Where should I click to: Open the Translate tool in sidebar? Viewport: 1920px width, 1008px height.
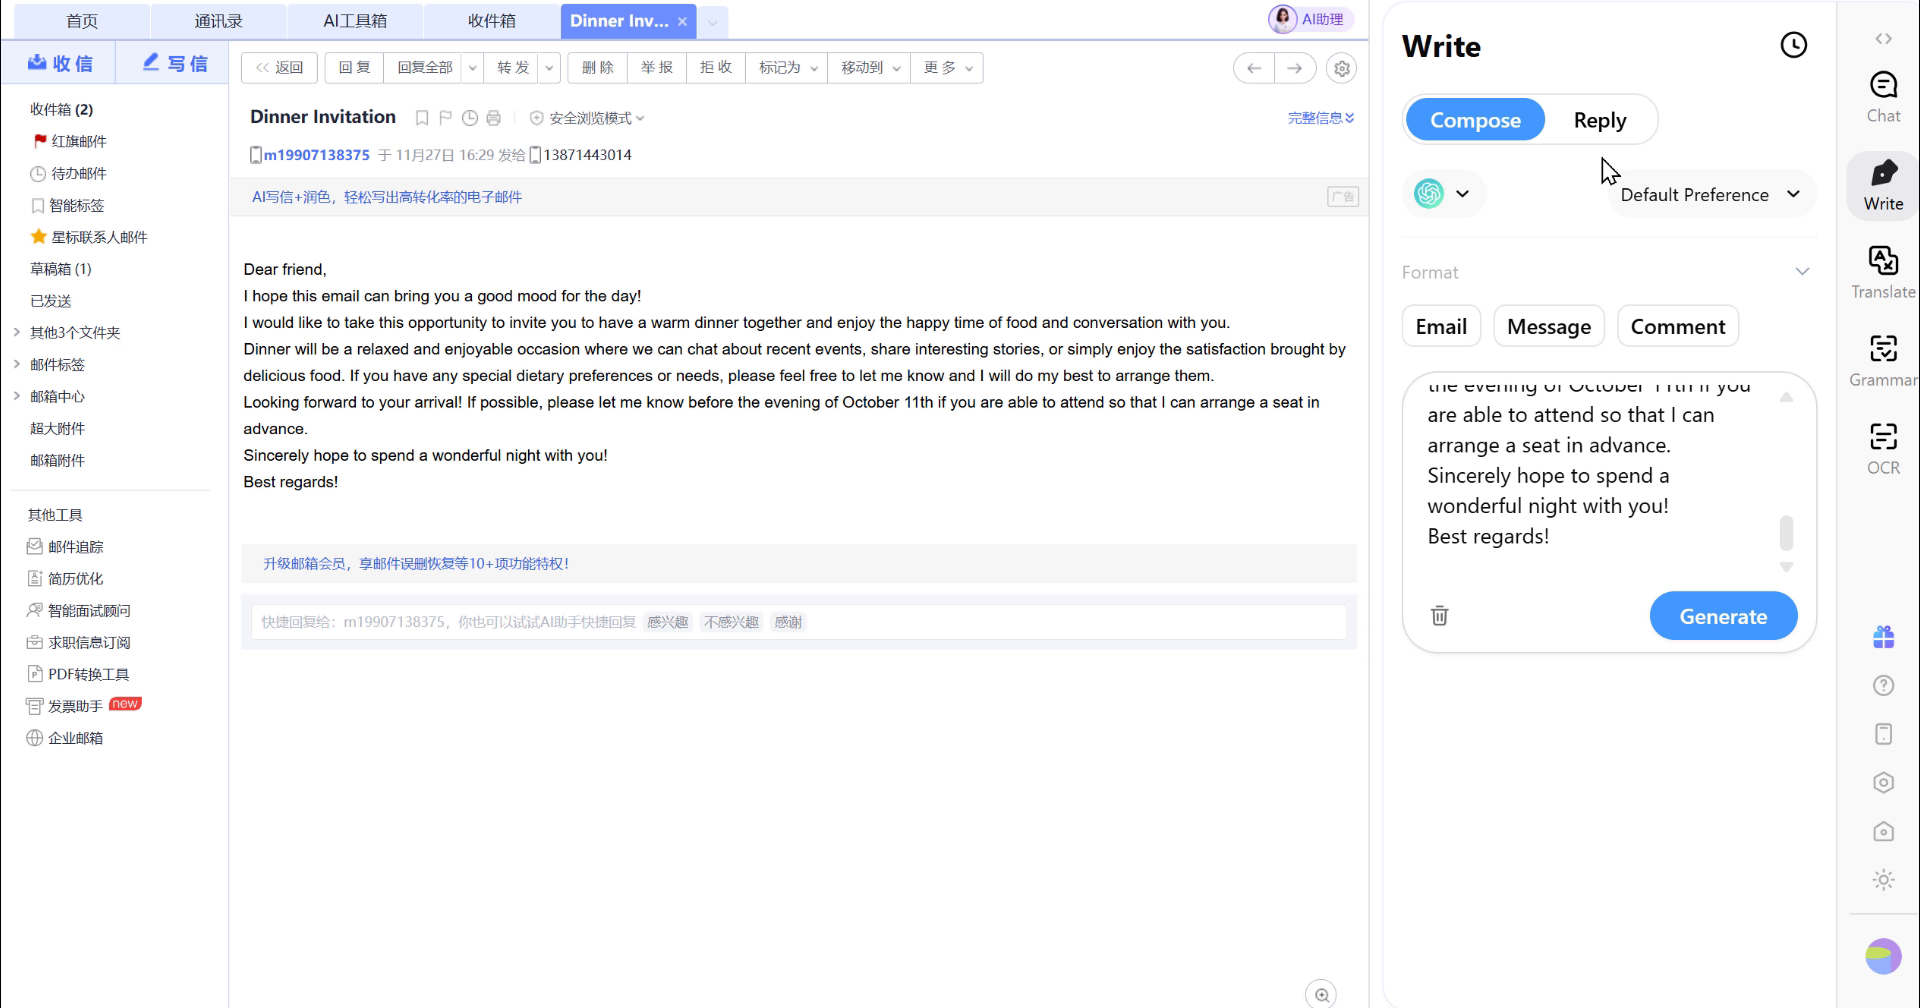point(1882,272)
